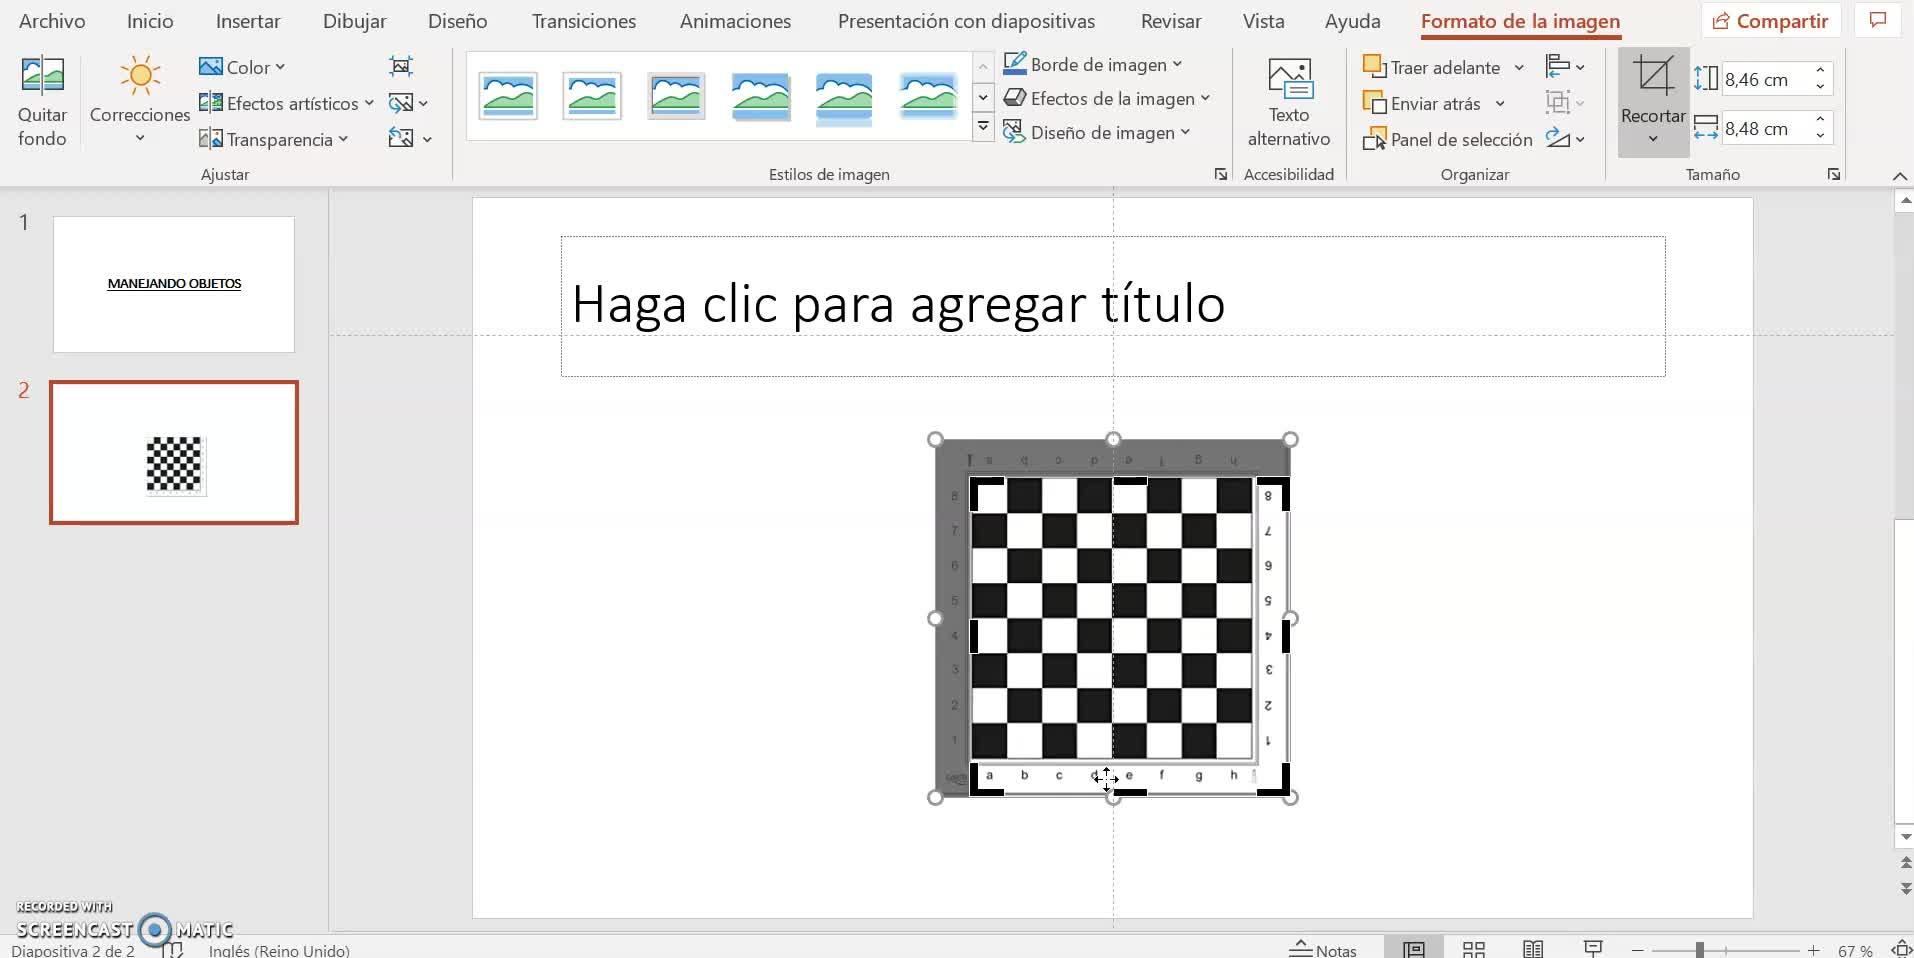Toggle the Notas pane
The height and width of the screenshot is (958, 1914).
click(1324, 950)
